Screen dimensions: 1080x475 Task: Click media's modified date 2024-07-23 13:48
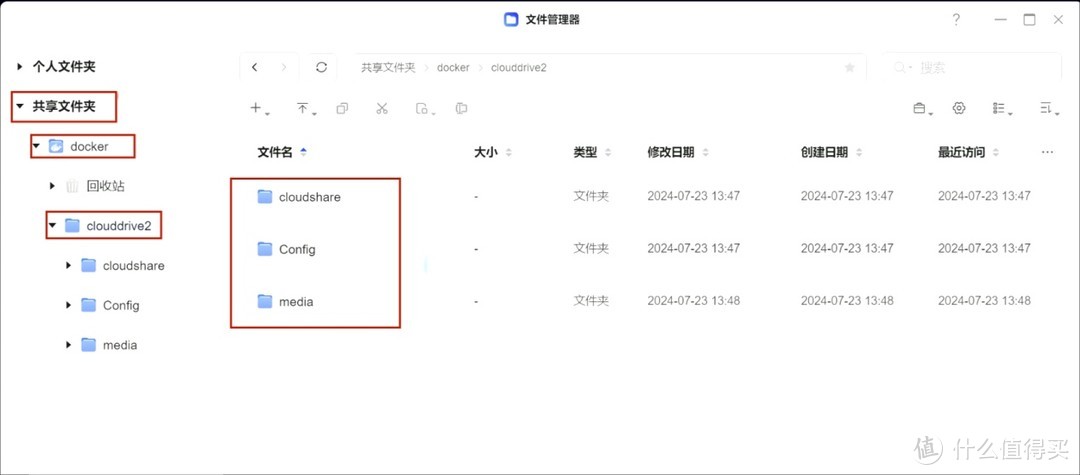[694, 301]
